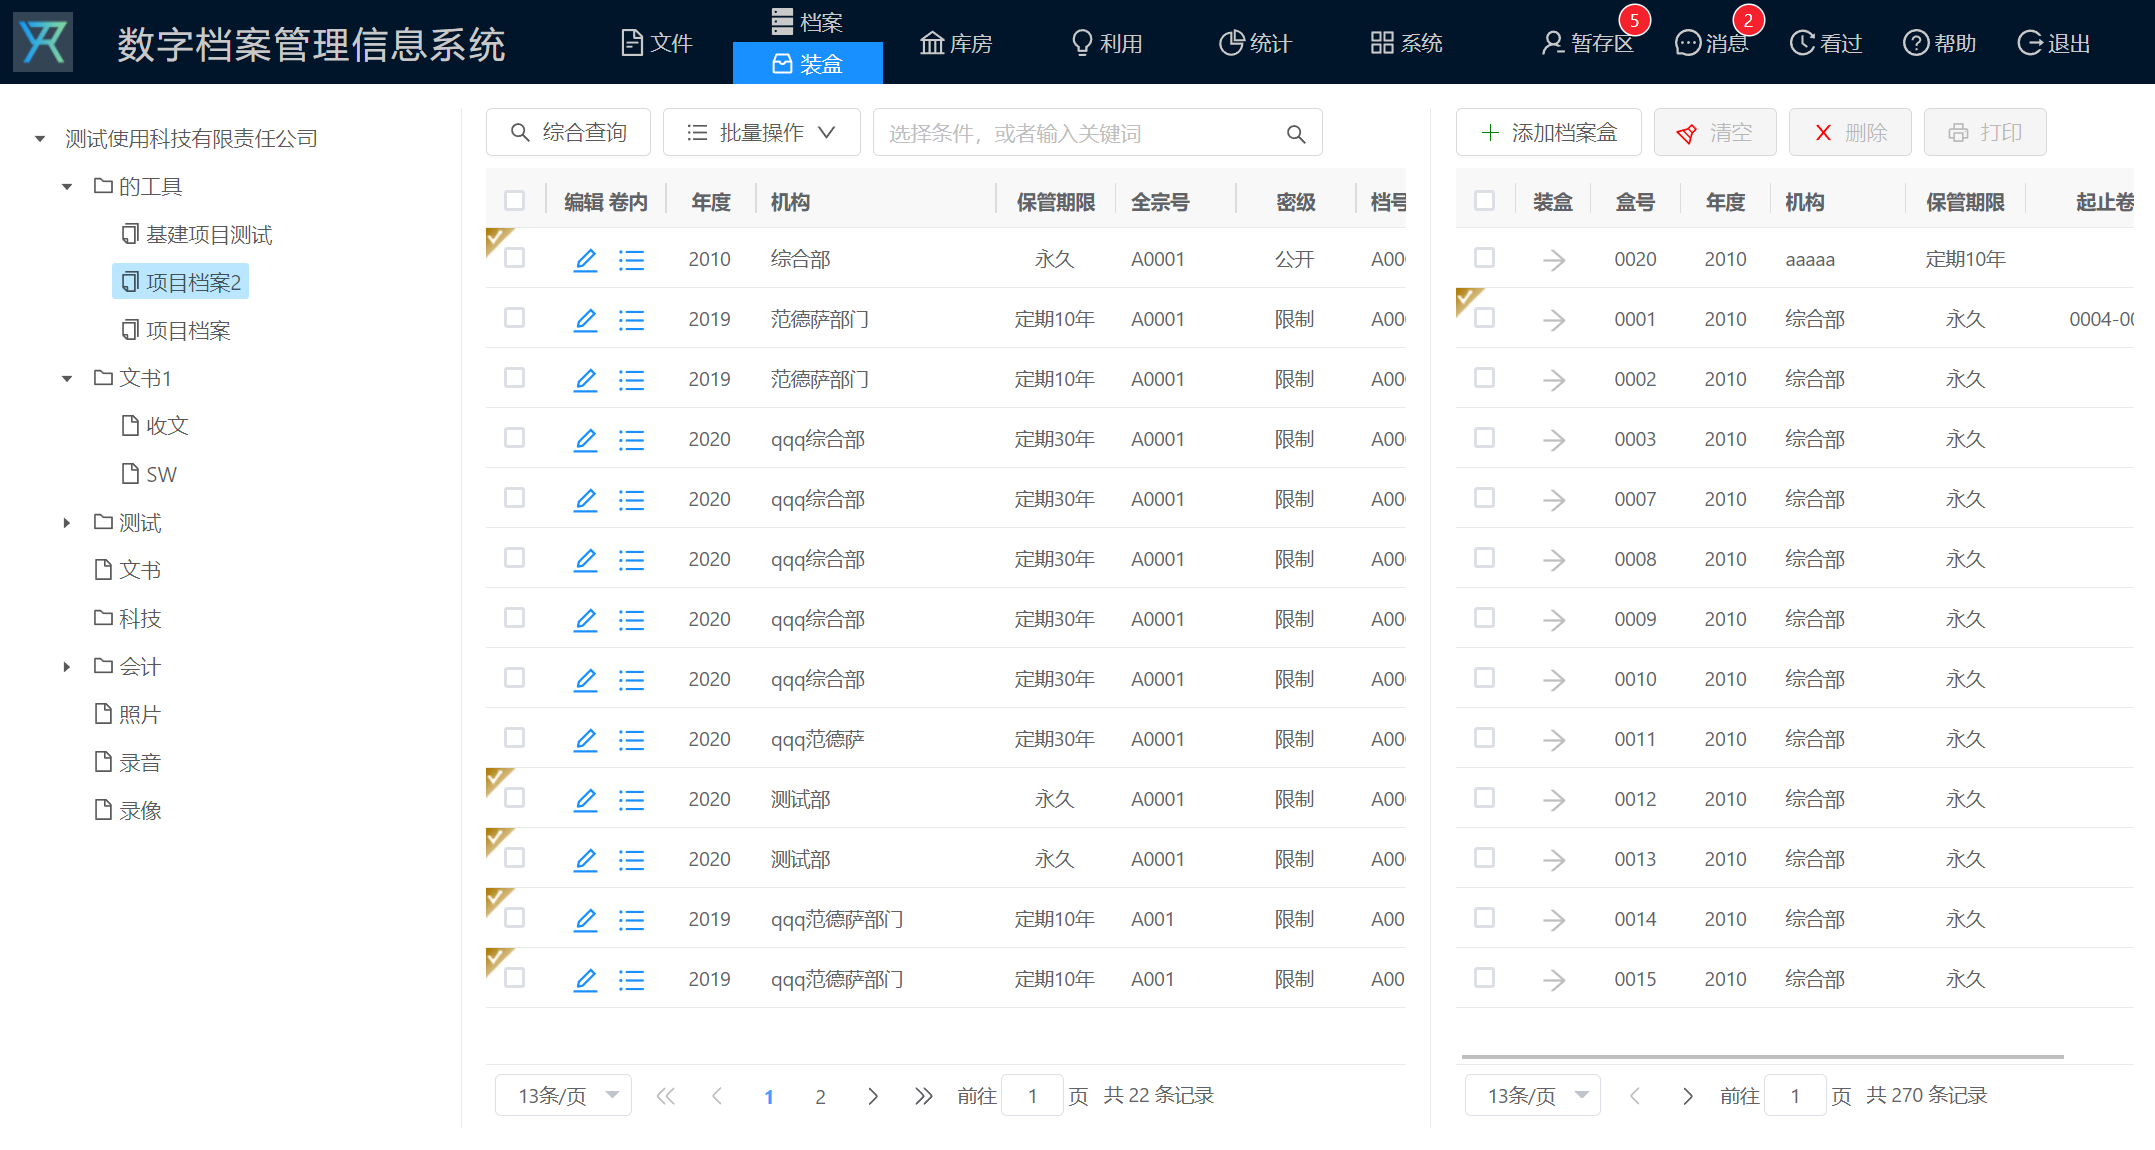Open right table 13条/页 page size dropdown

(1533, 1096)
